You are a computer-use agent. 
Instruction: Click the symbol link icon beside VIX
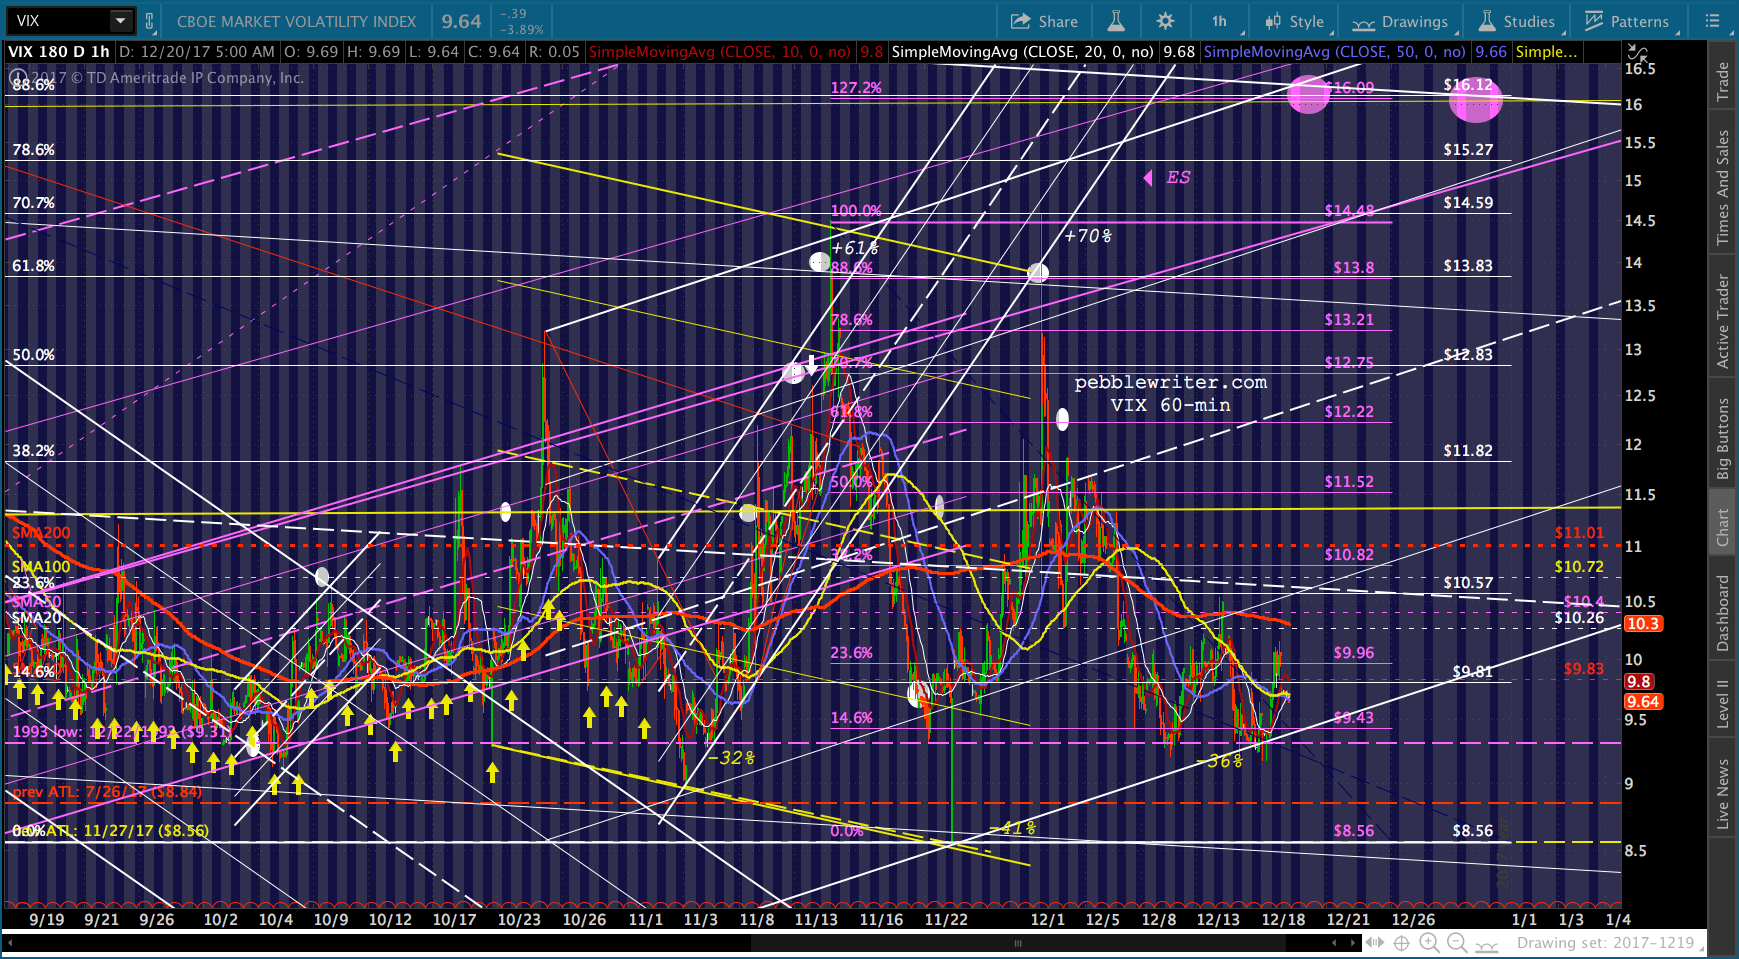tap(150, 21)
